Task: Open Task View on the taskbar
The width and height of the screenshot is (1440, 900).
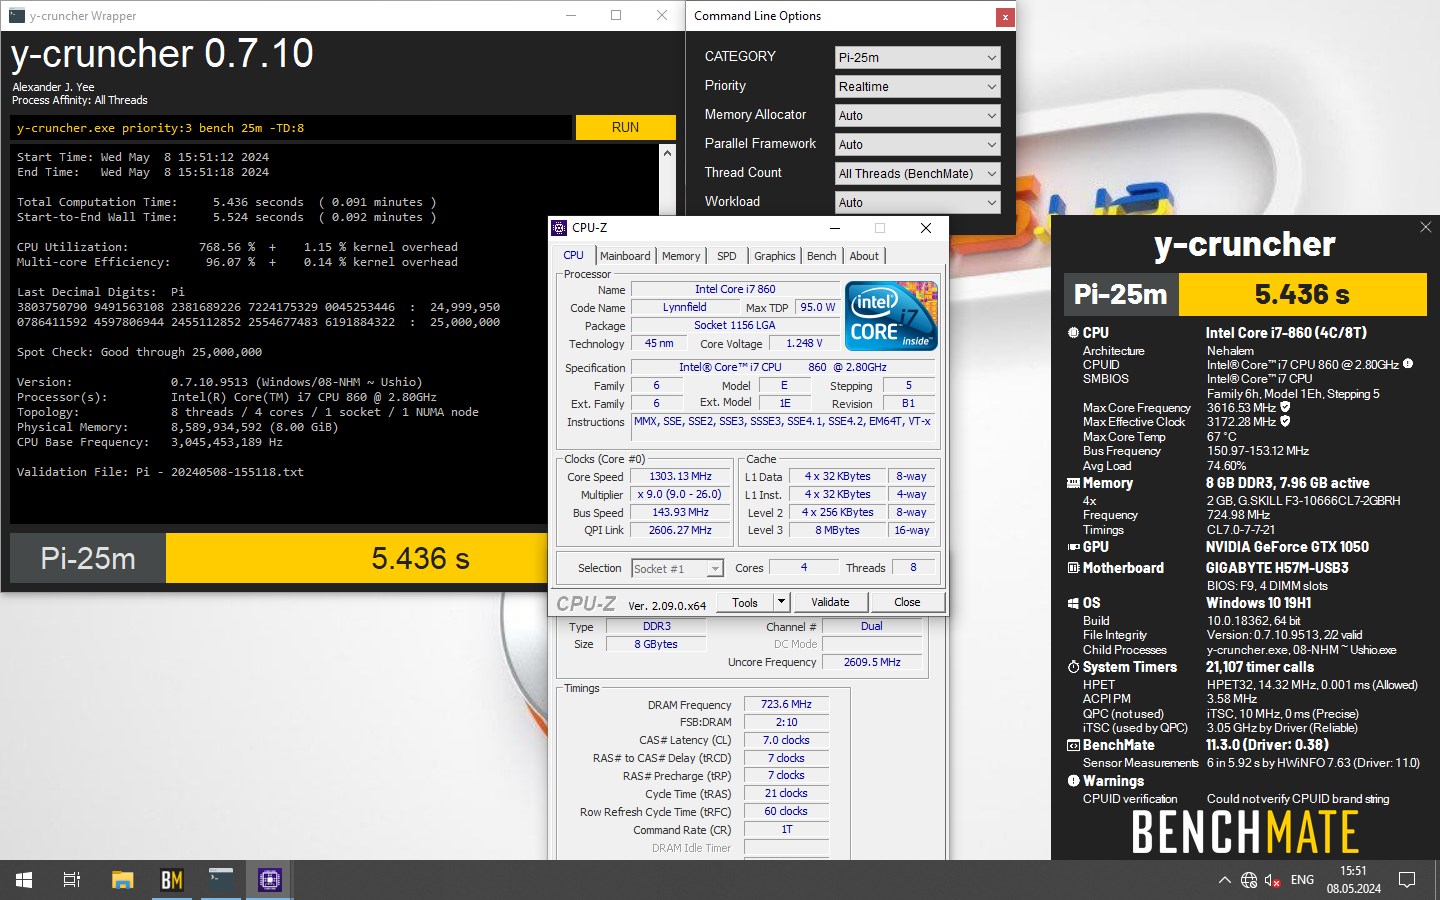Action: coord(72,880)
